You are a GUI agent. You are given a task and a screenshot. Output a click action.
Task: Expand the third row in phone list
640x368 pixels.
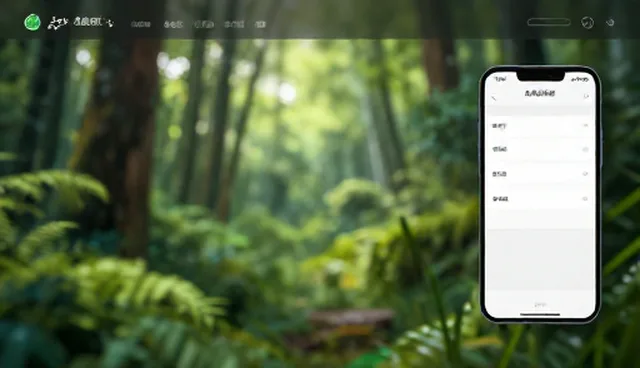point(540,174)
